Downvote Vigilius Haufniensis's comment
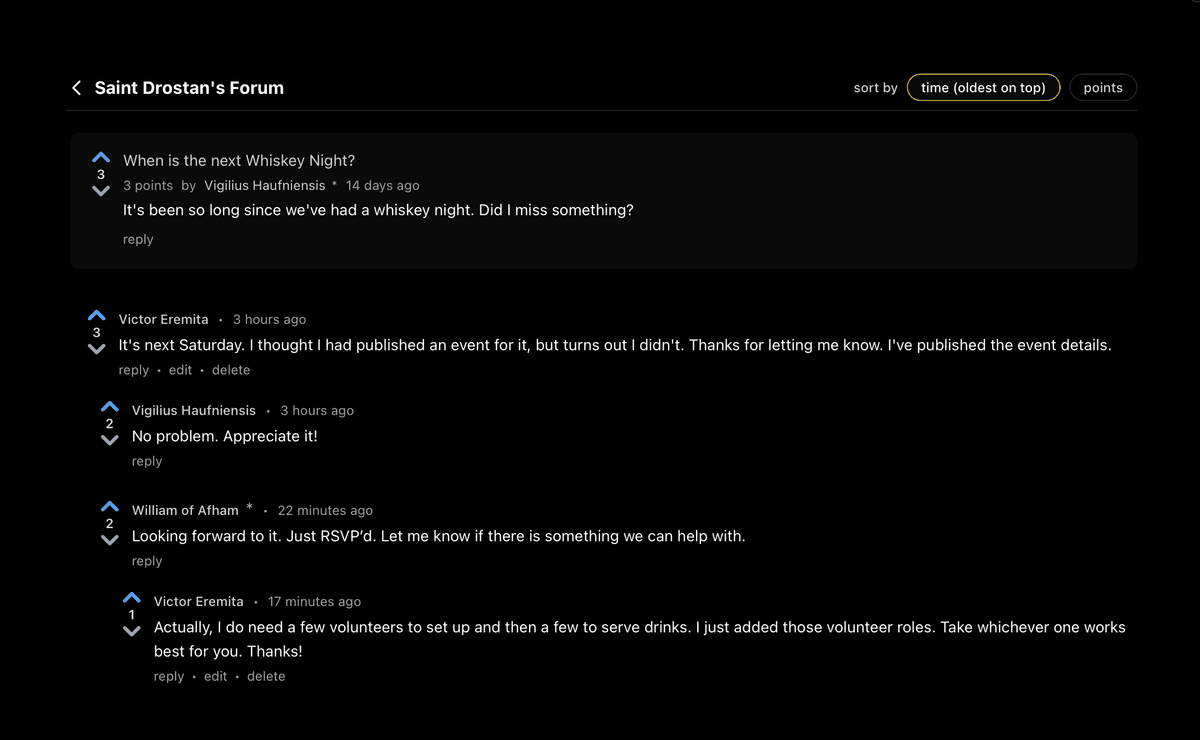 [109, 440]
